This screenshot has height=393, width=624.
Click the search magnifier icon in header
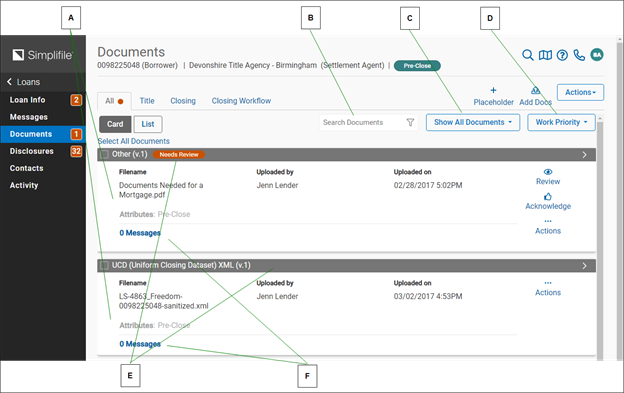[528, 55]
